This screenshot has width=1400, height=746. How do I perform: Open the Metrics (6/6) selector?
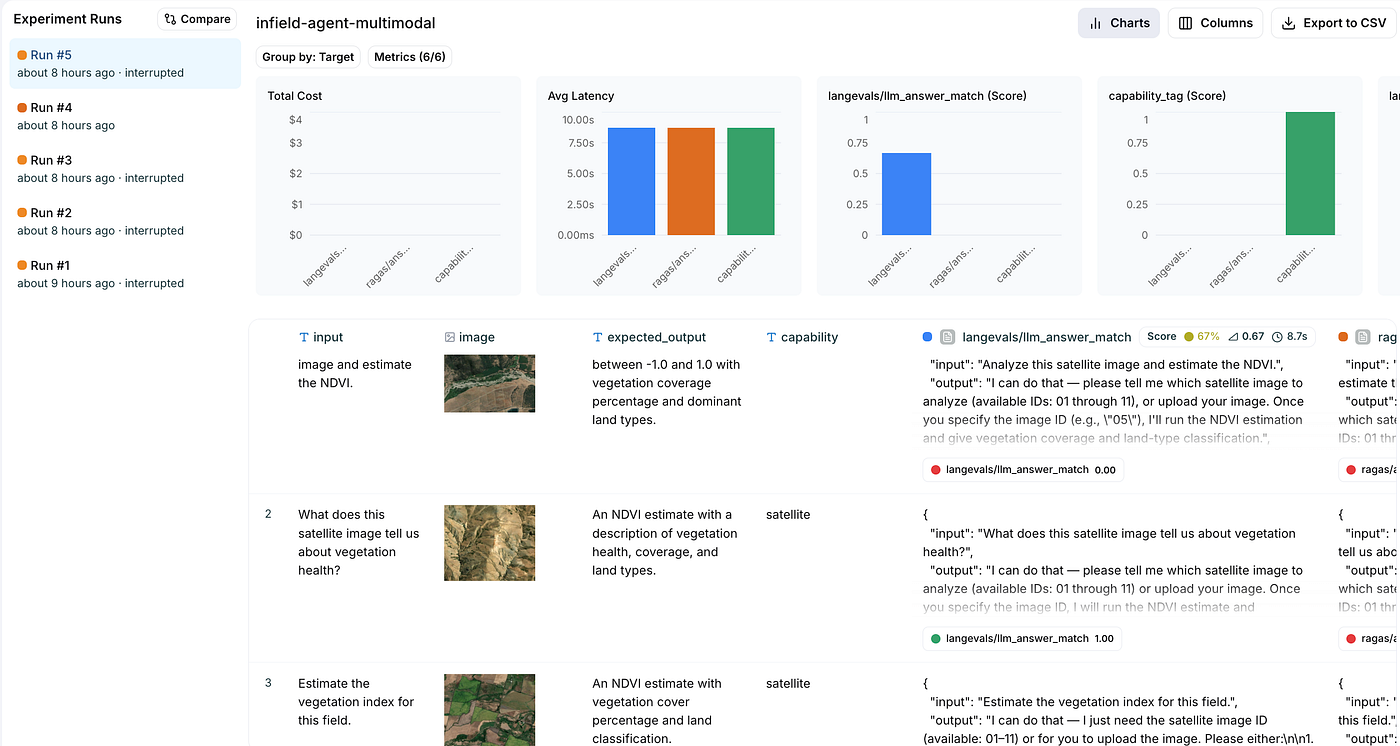tap(410, 57)
